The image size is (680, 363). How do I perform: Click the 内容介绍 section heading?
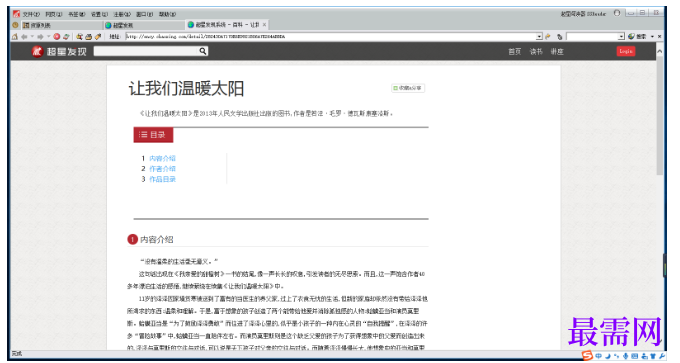[x=157, y=240]
